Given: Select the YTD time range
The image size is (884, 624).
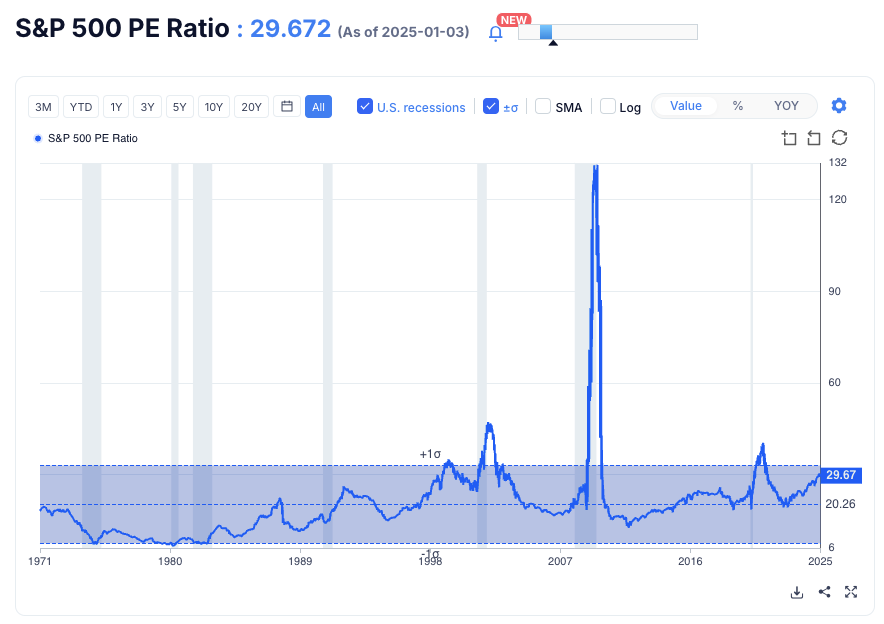Looking at the screenshot, I should click(81, 107).
